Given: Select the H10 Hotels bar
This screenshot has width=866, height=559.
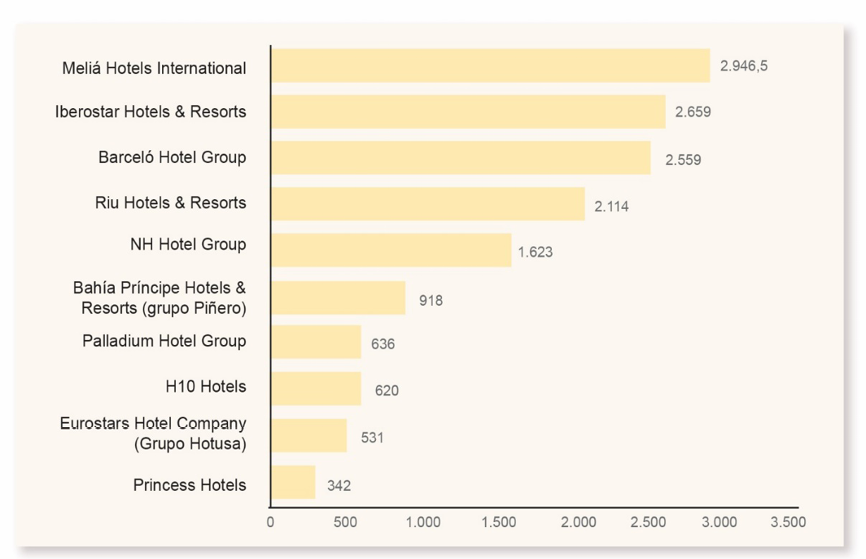Looking at the screenshot, I should click(316, 388).
